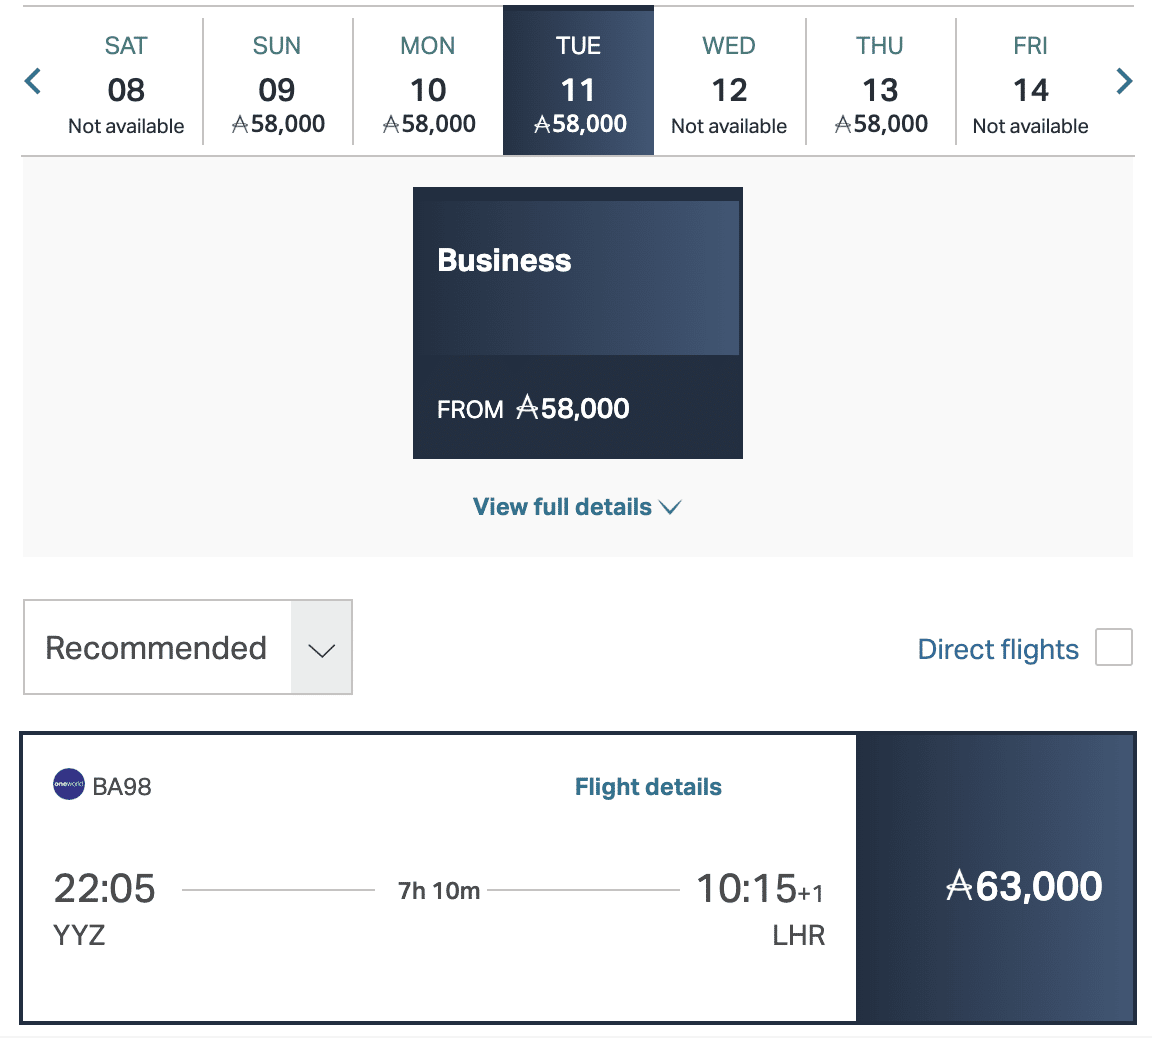
Task: Click the right chevron to view later dates
Action: coord(1124,81)
